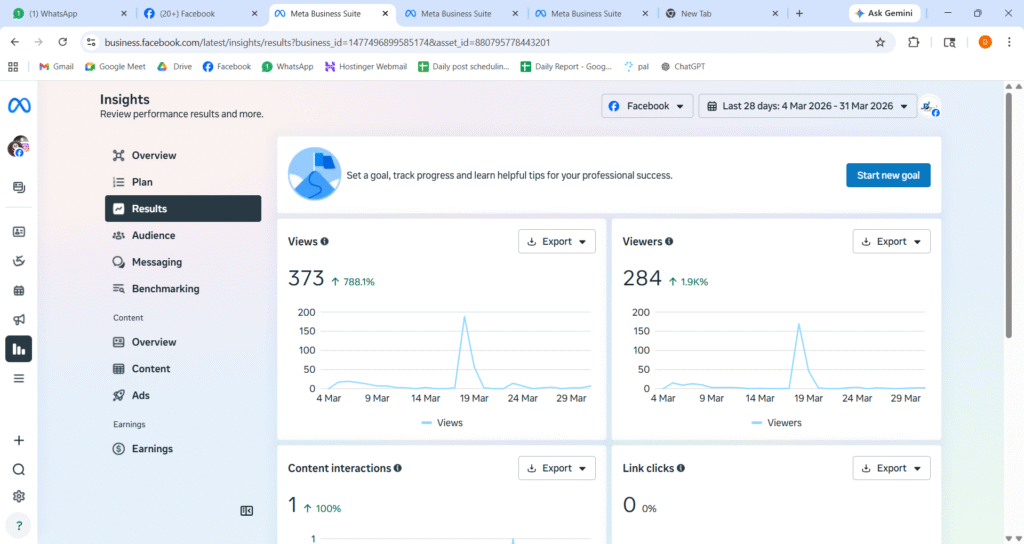The image size is (1024, 544).
Task: Click the Ask Gemini button
Action: pyautogui.click(x=885, y=14)
